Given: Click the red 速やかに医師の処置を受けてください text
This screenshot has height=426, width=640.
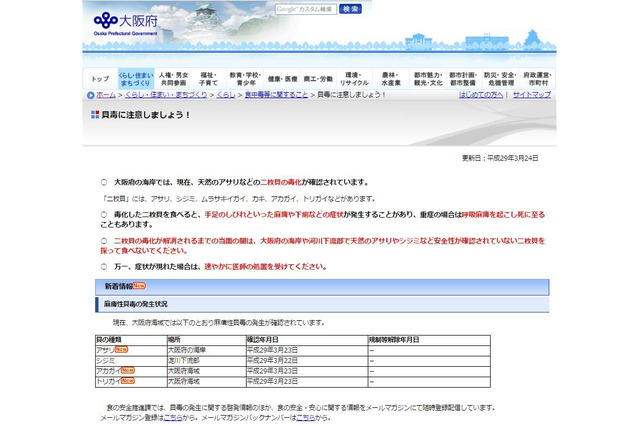Looking at the screenshot, I should (264, 266).
